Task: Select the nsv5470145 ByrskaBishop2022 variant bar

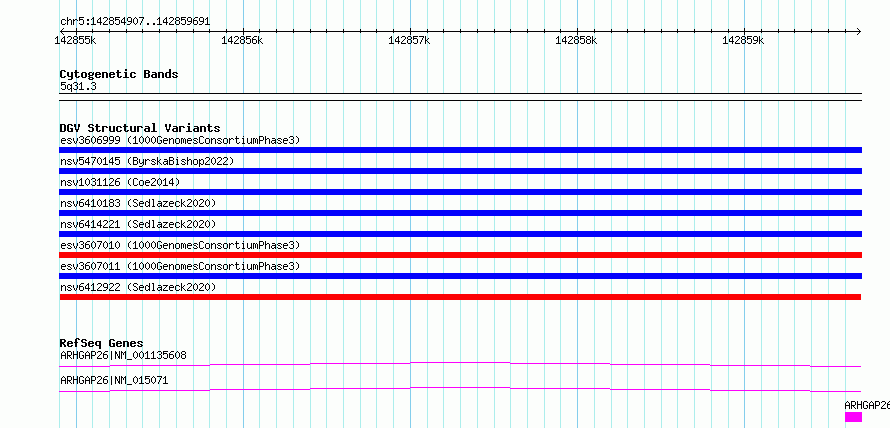Action: coord(460,171)
